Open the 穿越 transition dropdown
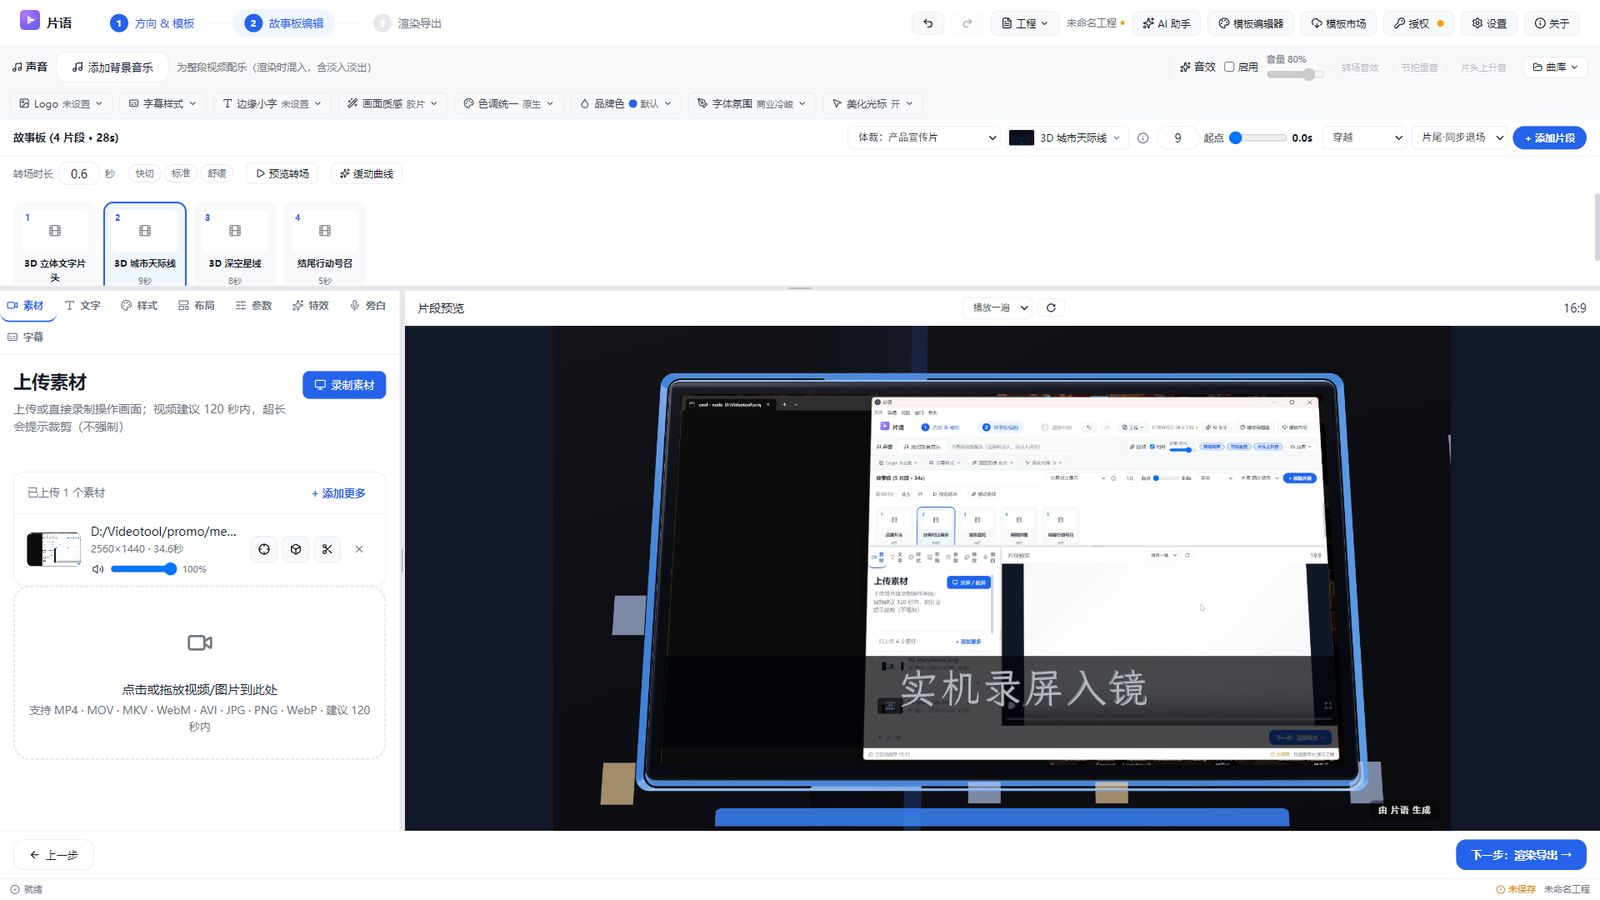 [1366, 138]
